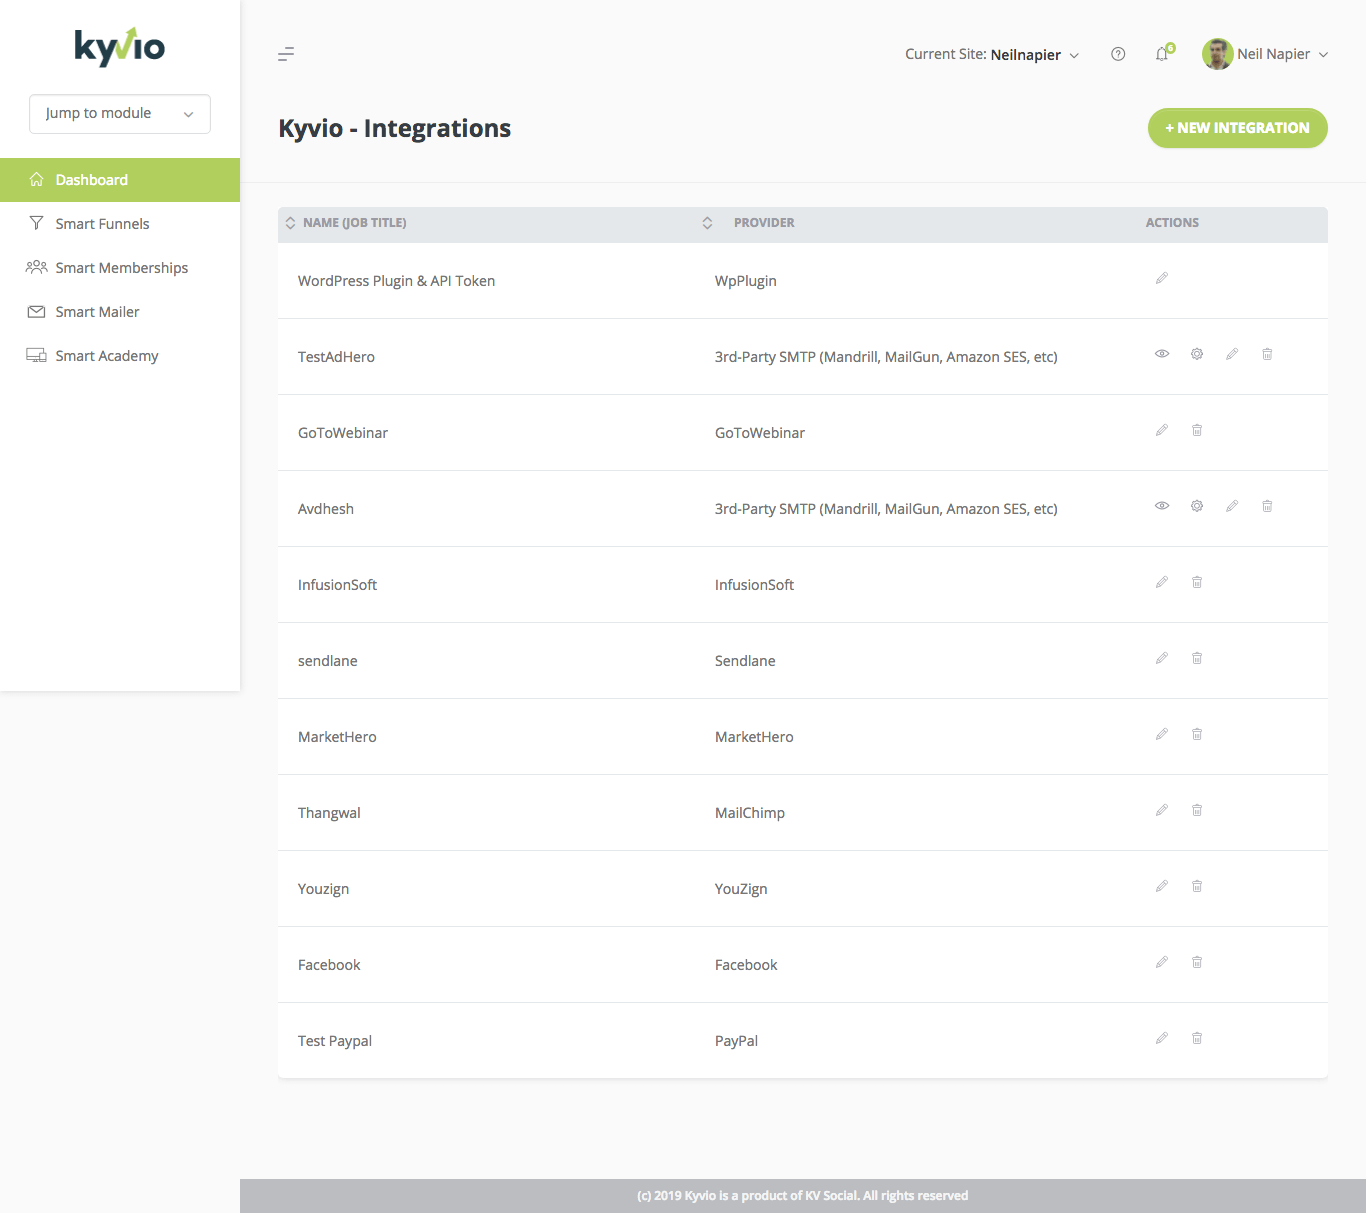The height and width of the screenshot is (1213, 1366).
Task: Delete the TestAdHero integration
Action: pos(1267,354)
